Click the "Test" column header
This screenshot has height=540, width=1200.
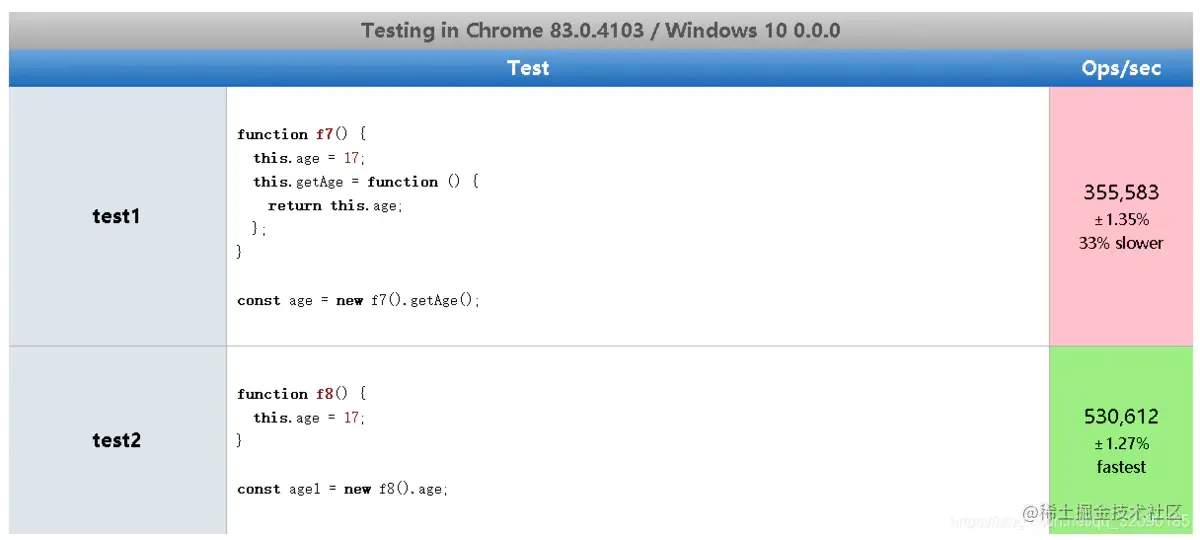[x=528, y=68]
